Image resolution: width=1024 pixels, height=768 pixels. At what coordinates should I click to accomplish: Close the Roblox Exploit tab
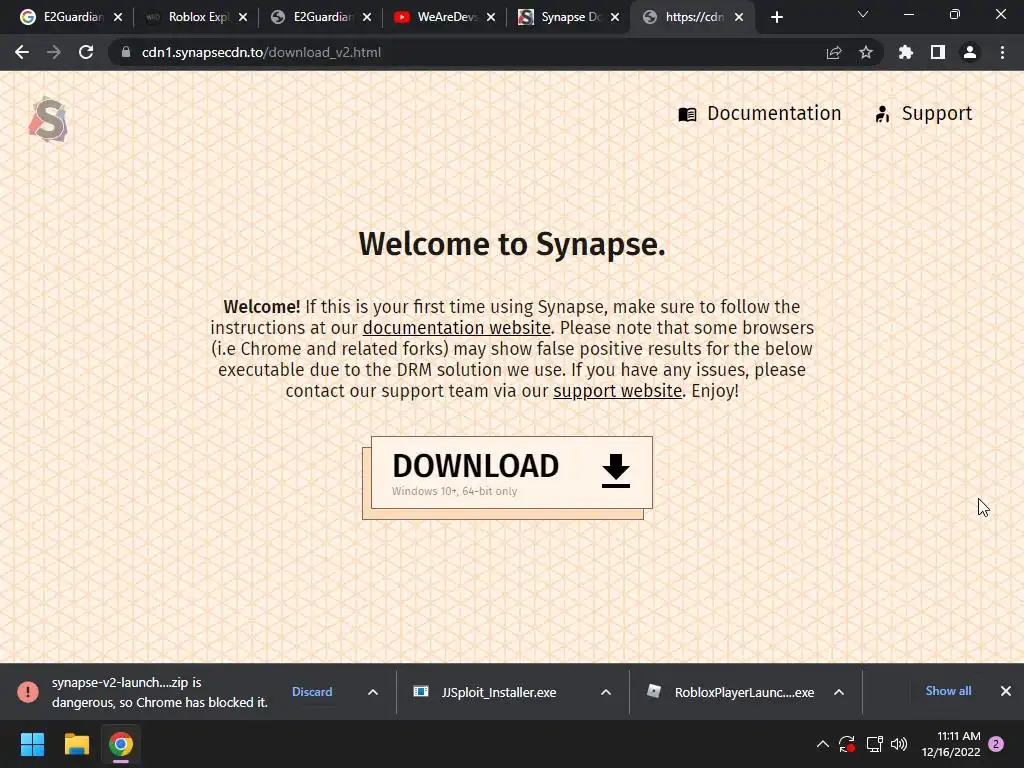[243, 18]
